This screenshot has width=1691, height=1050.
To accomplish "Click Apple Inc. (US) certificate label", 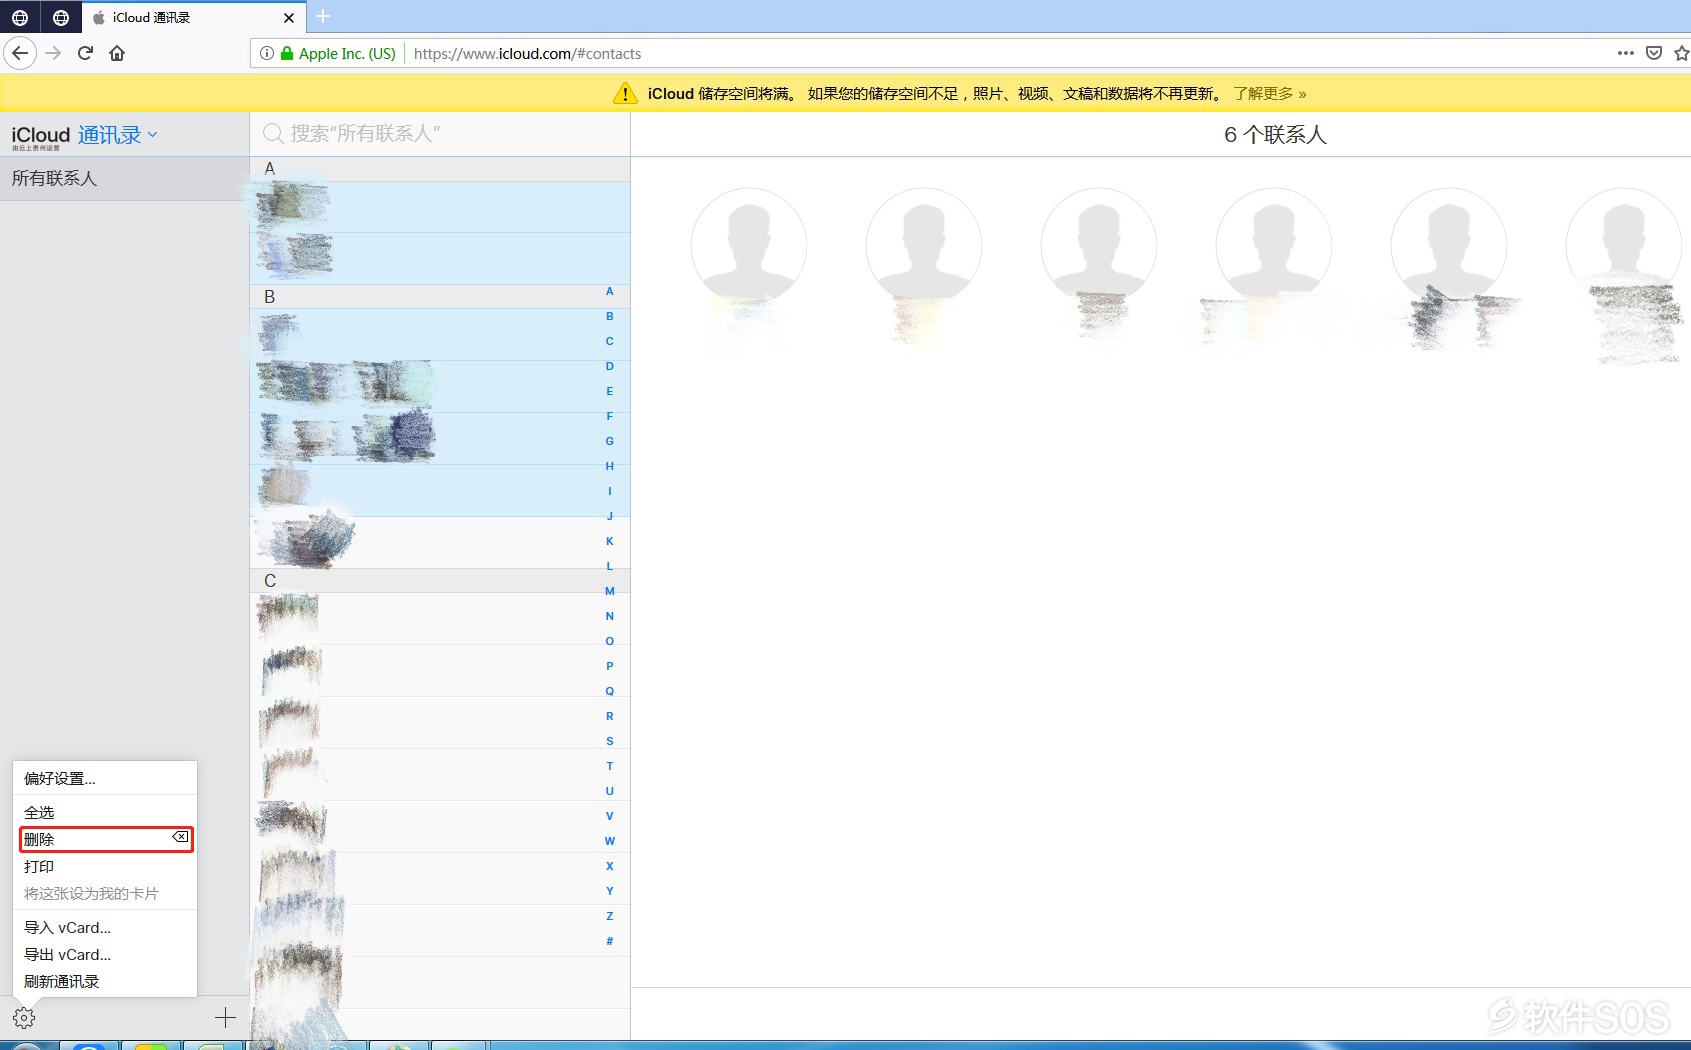I will [347, 53].
